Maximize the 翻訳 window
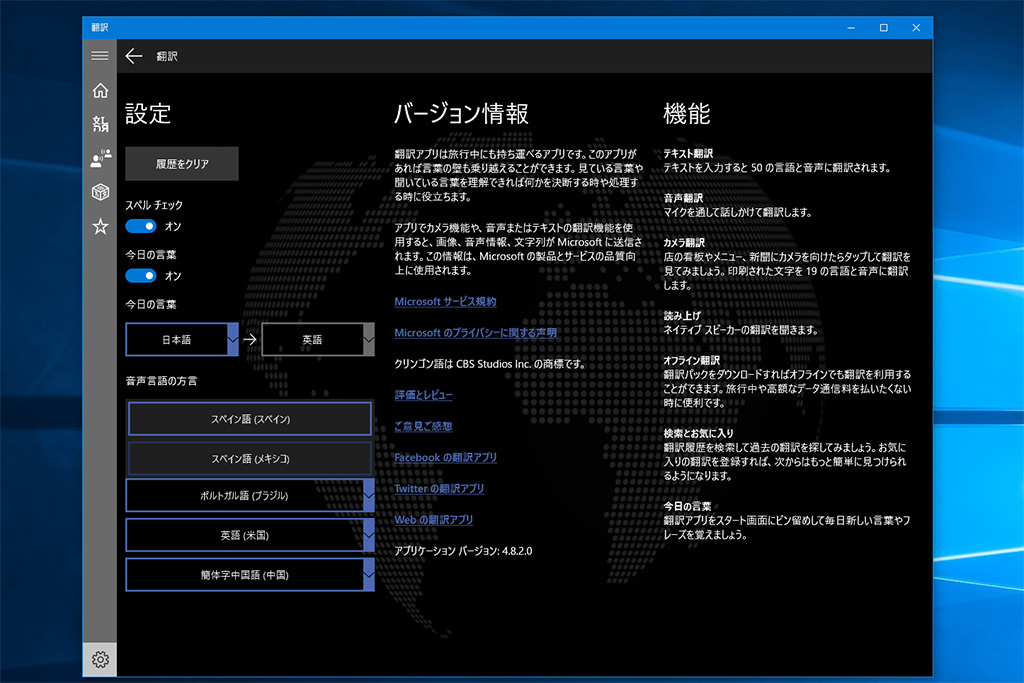 click(x=884, y=27)
